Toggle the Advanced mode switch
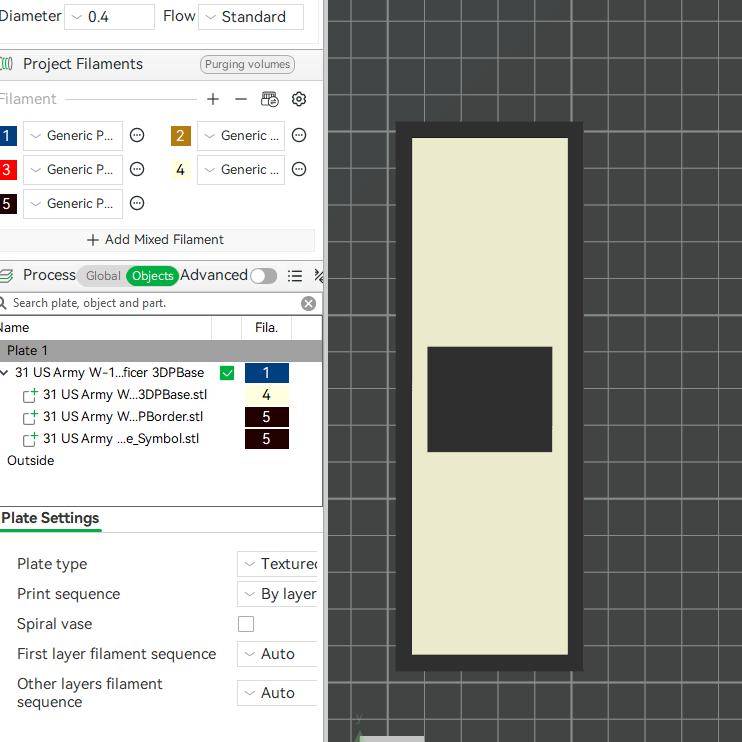 (x=264, y=275)
